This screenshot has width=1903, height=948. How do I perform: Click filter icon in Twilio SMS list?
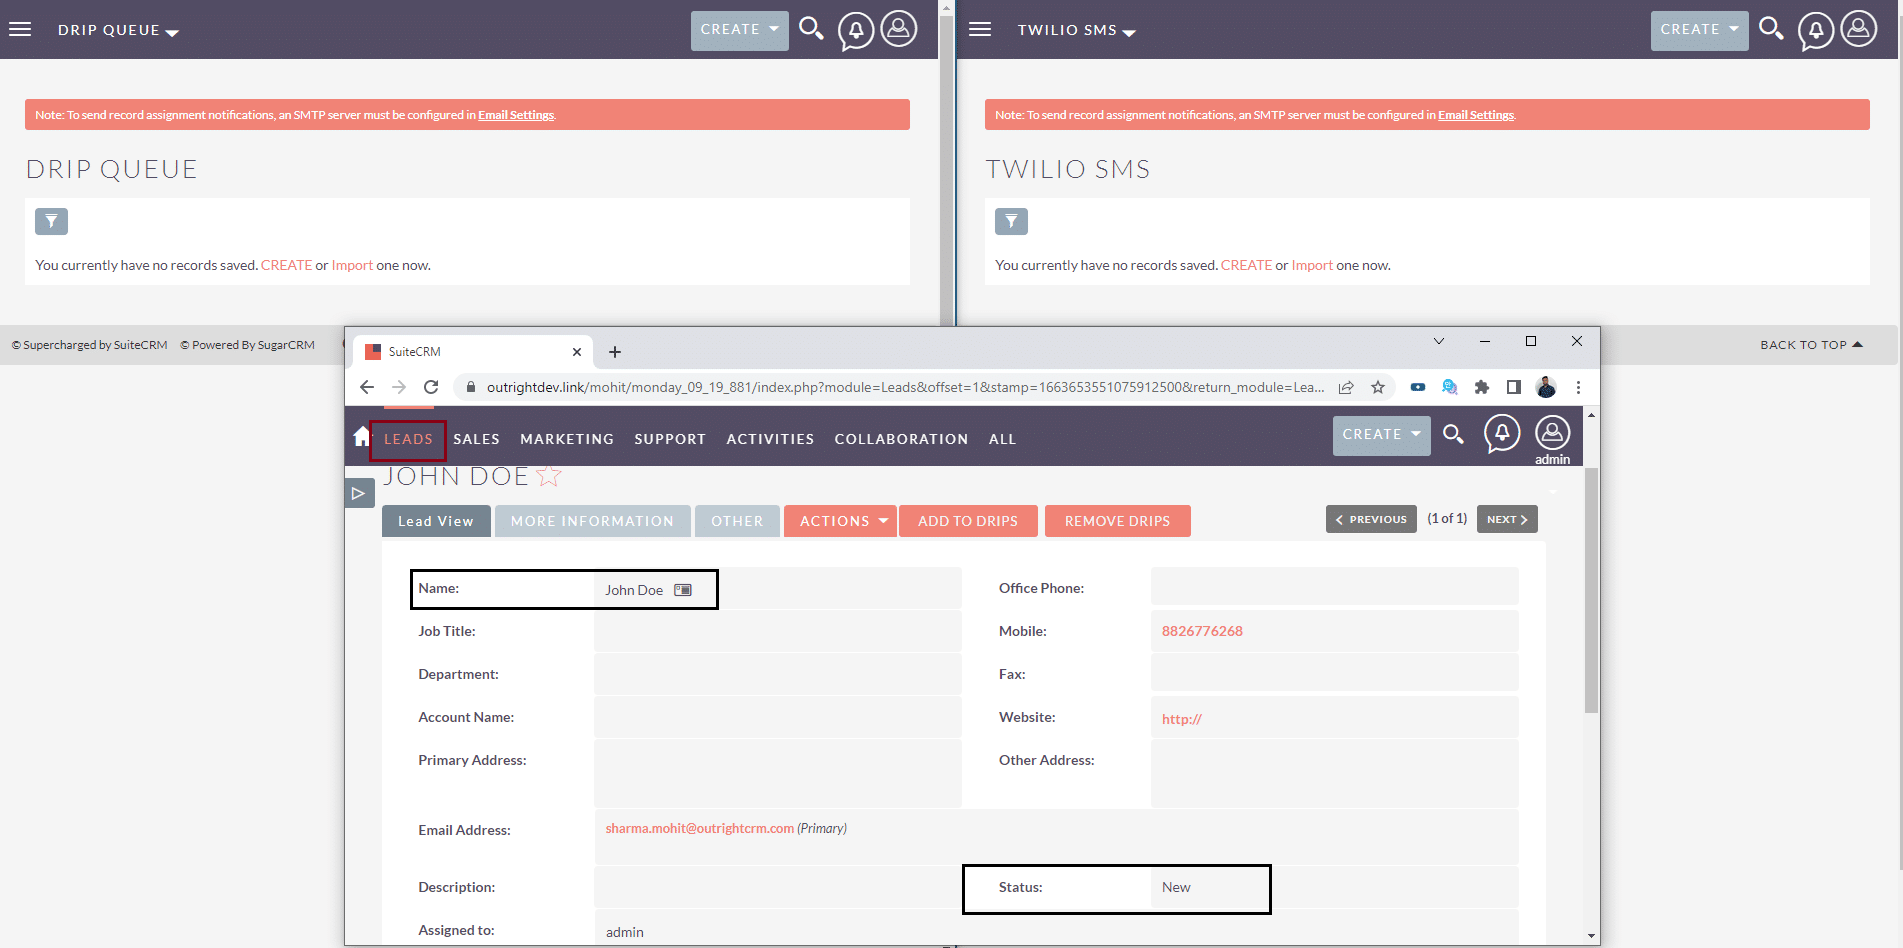click(x=1011, y=221)
